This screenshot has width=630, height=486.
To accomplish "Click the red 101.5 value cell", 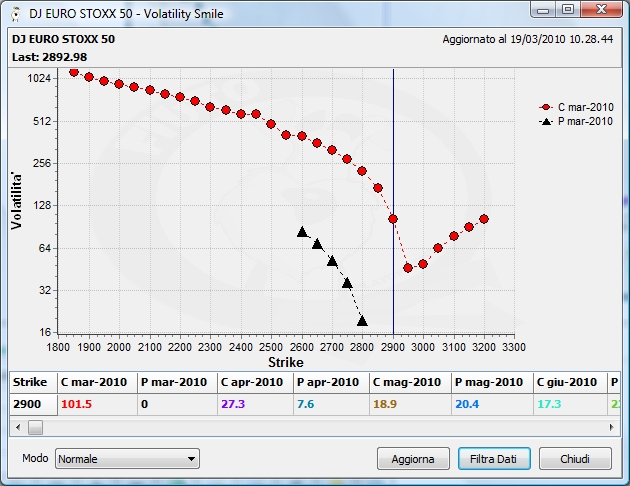I will click(x=97, y=404).
